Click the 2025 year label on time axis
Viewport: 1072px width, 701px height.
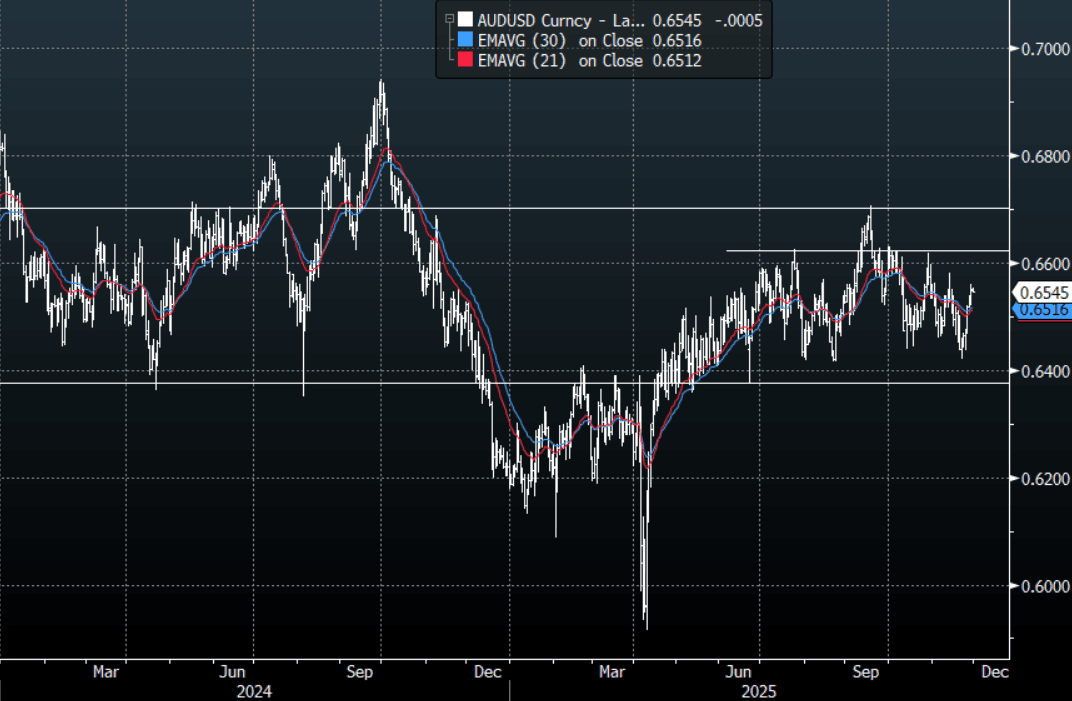760,691
